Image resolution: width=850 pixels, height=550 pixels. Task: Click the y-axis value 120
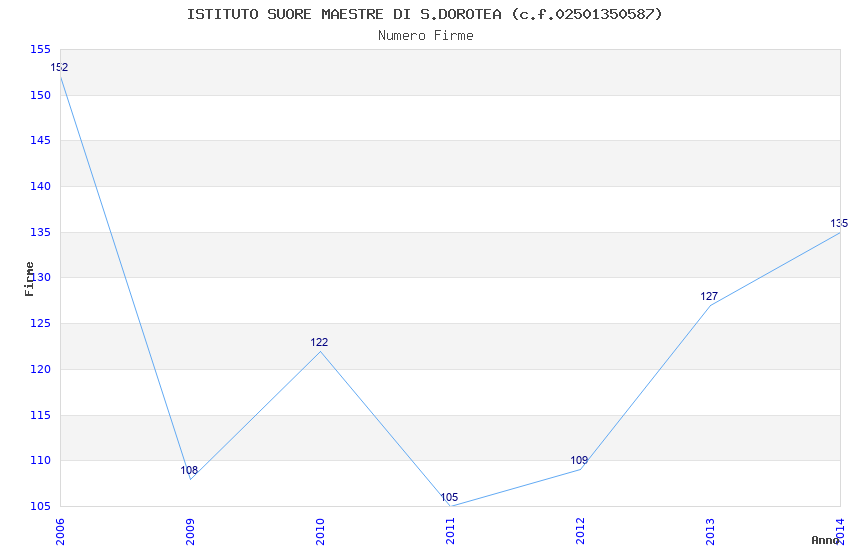coord(40,370)
